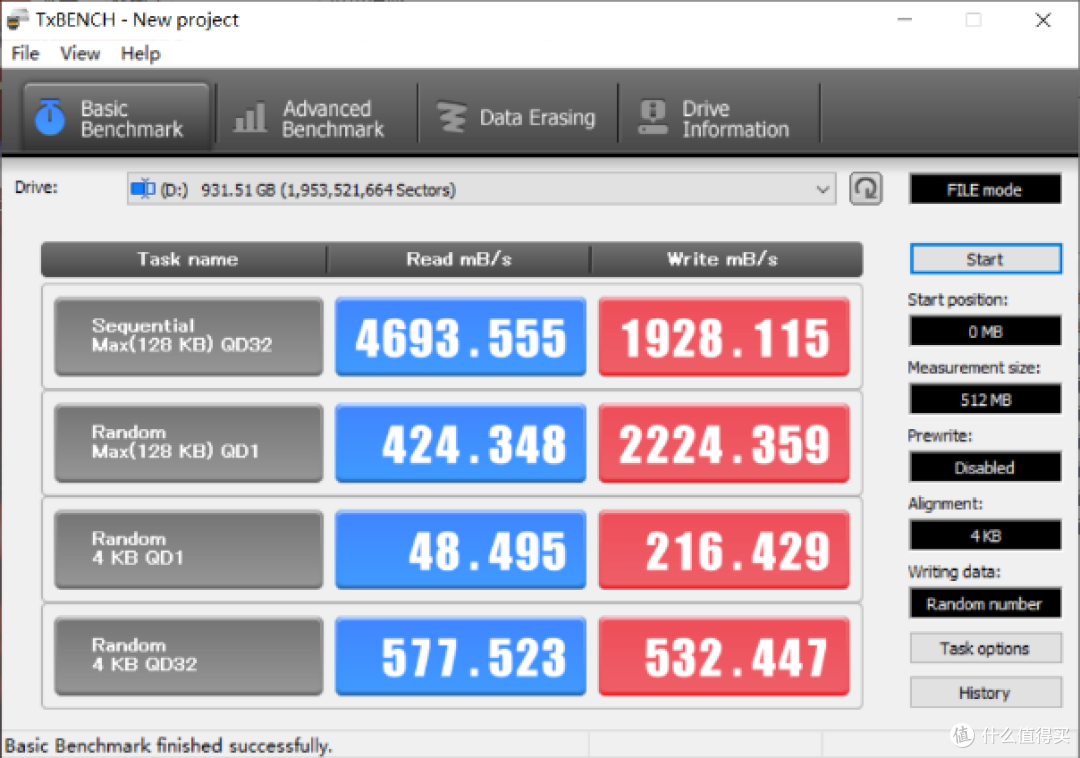Click the refresh drive list icon
This screenshot has height=758, width=1080.
865,189
